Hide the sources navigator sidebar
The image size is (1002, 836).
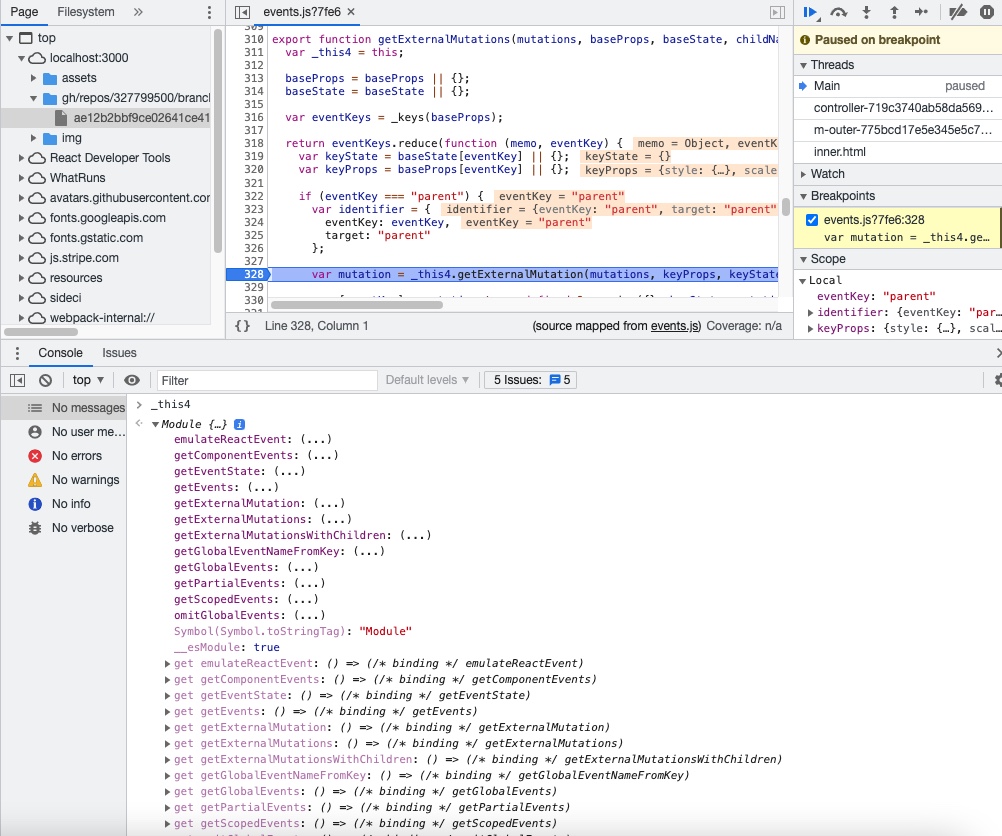pyautogui.click(x=242, y=12)
